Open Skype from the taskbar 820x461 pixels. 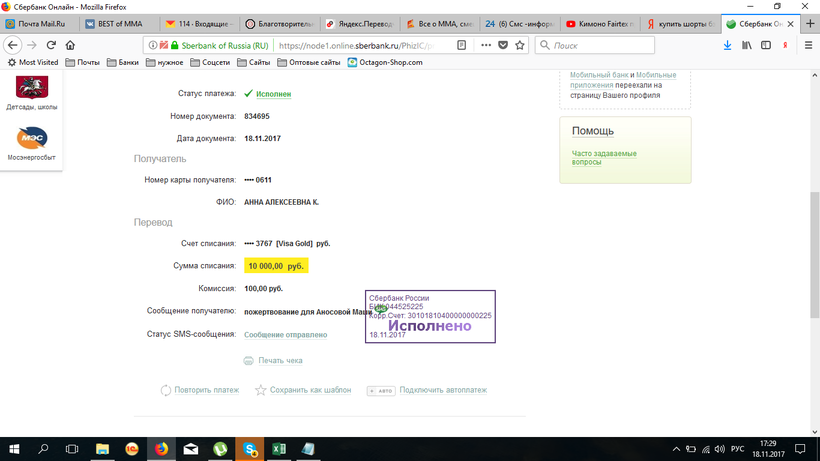[249, 449]
